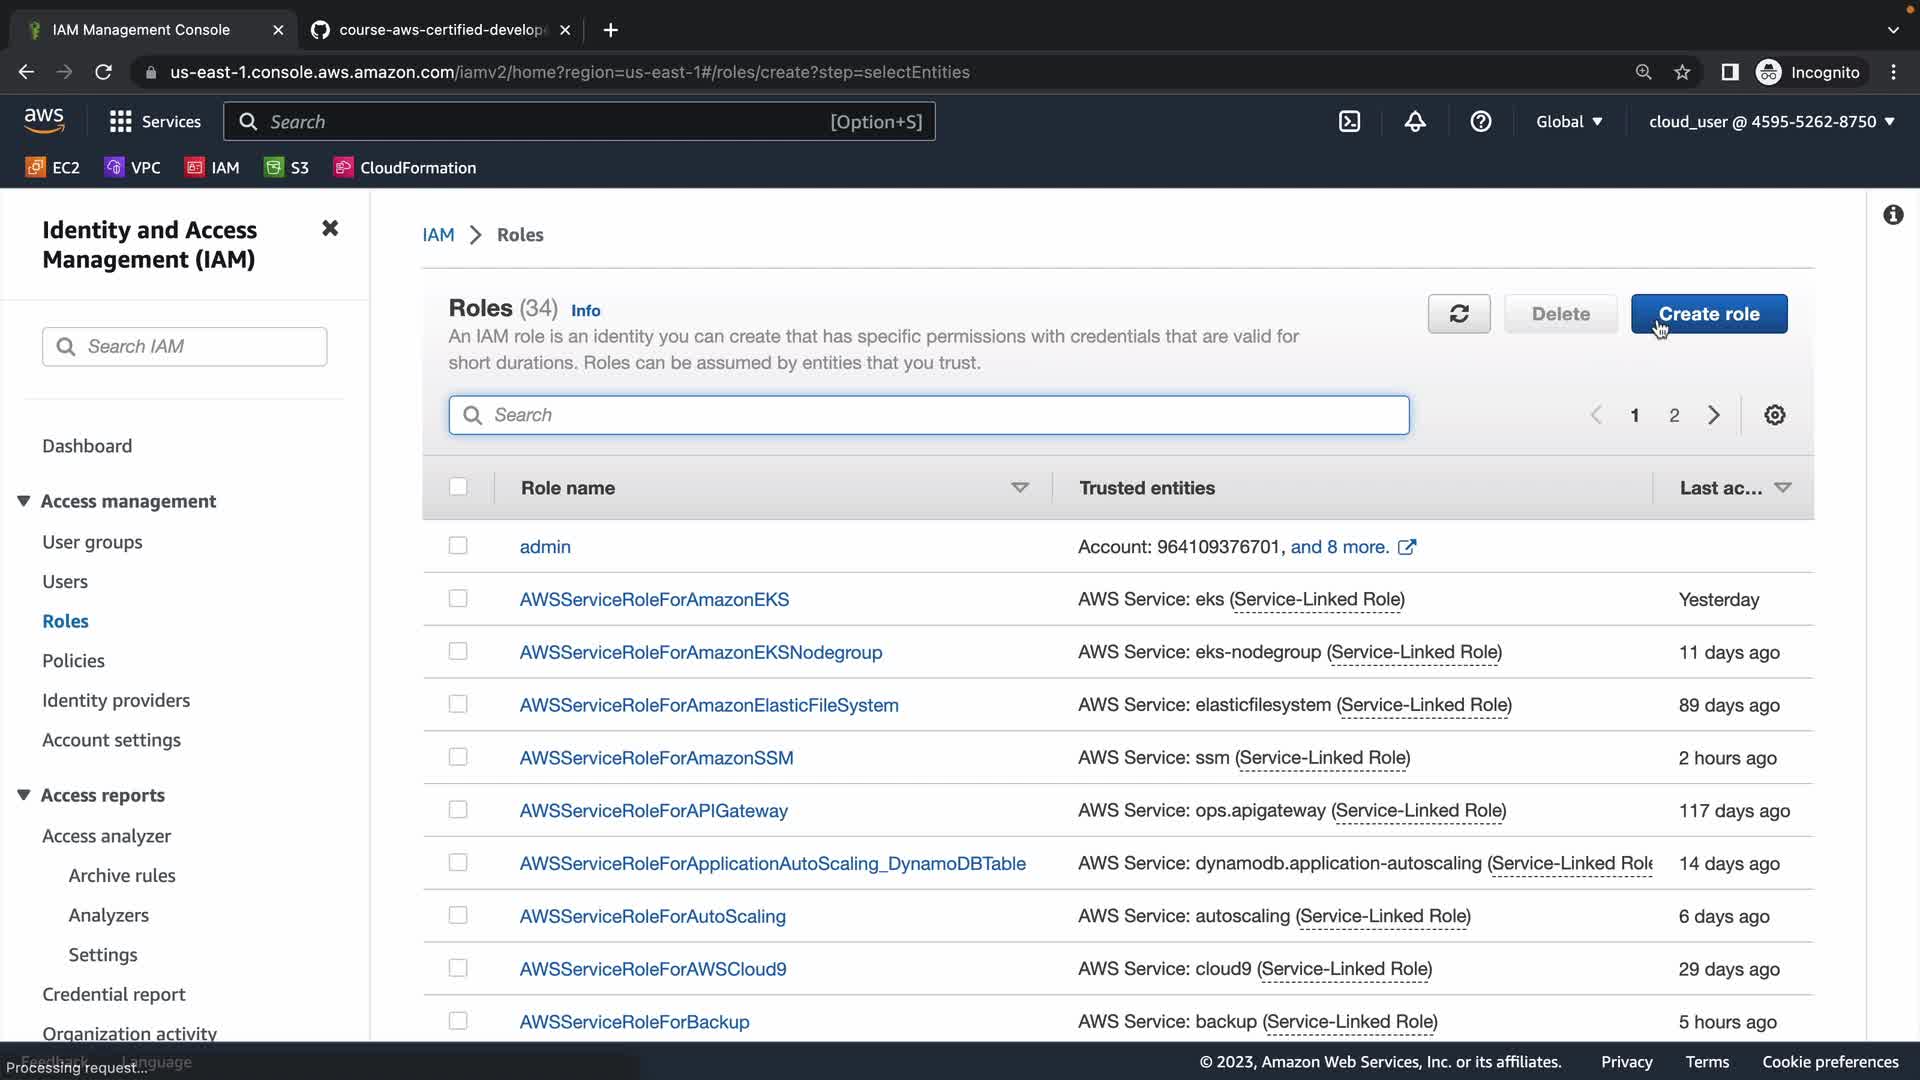Select the admin role checkbox
1920x1080 pixels.
pyautogui.click(x=458, y=546)
